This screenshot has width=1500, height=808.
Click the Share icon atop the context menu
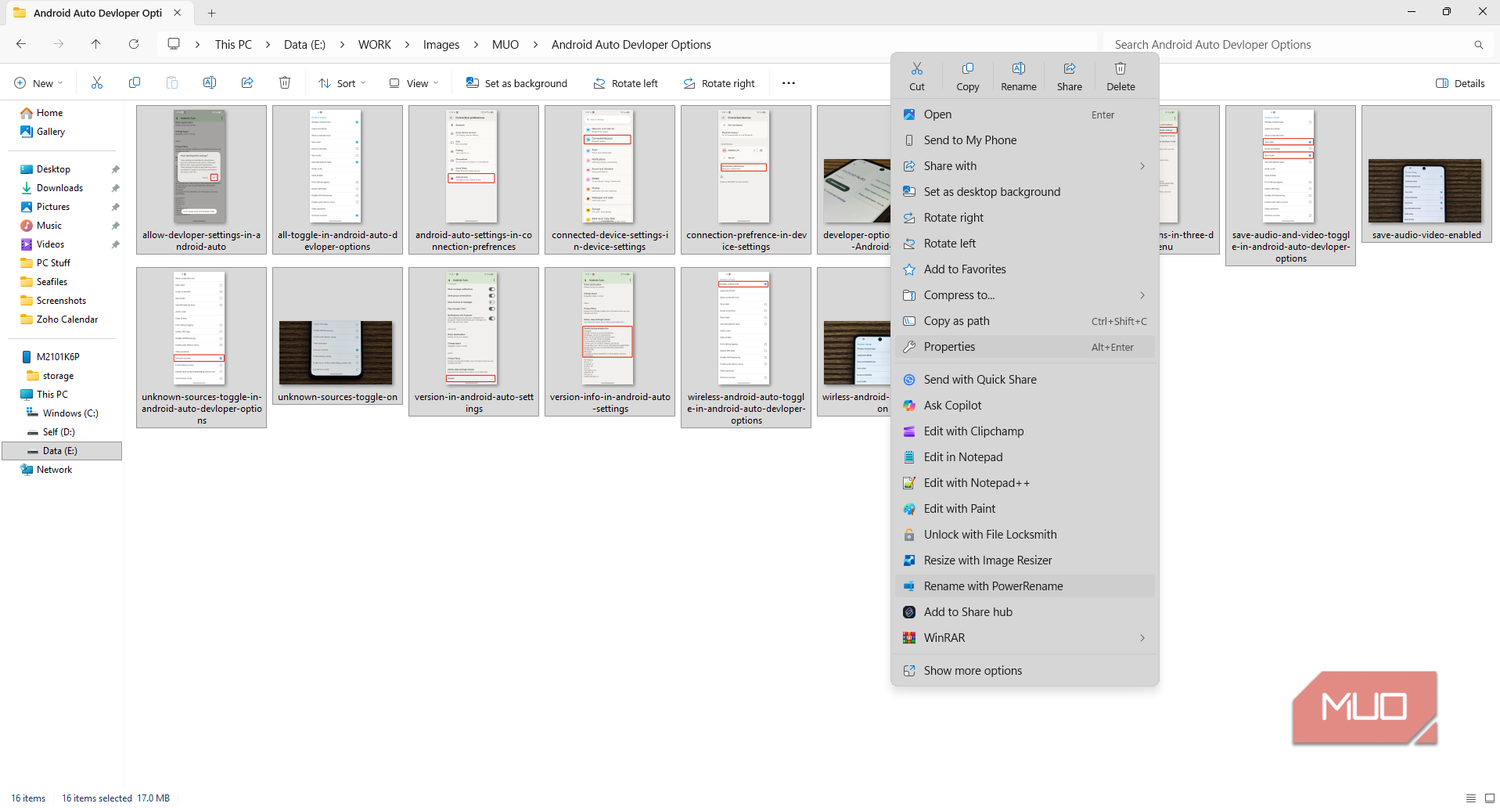click(x=1069, y=69)
